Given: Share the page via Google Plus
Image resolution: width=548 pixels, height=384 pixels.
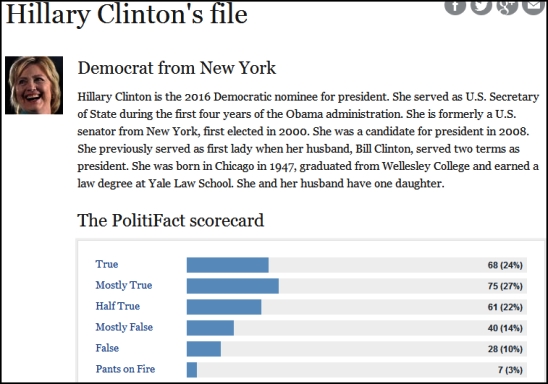Looking at the screenshot, I should pos(507,6).
